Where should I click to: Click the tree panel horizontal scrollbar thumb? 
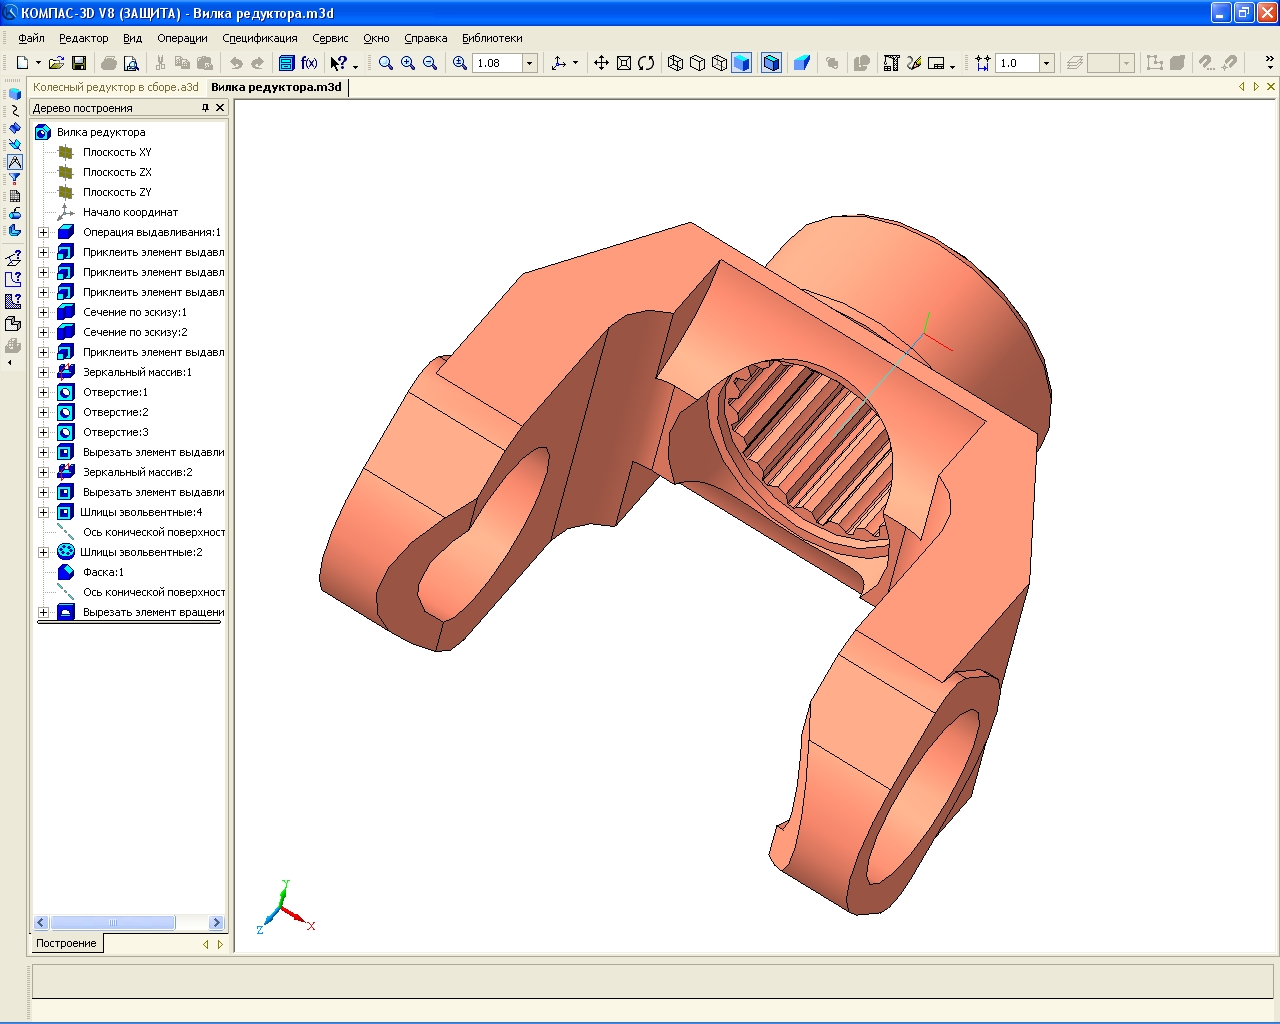113,923
